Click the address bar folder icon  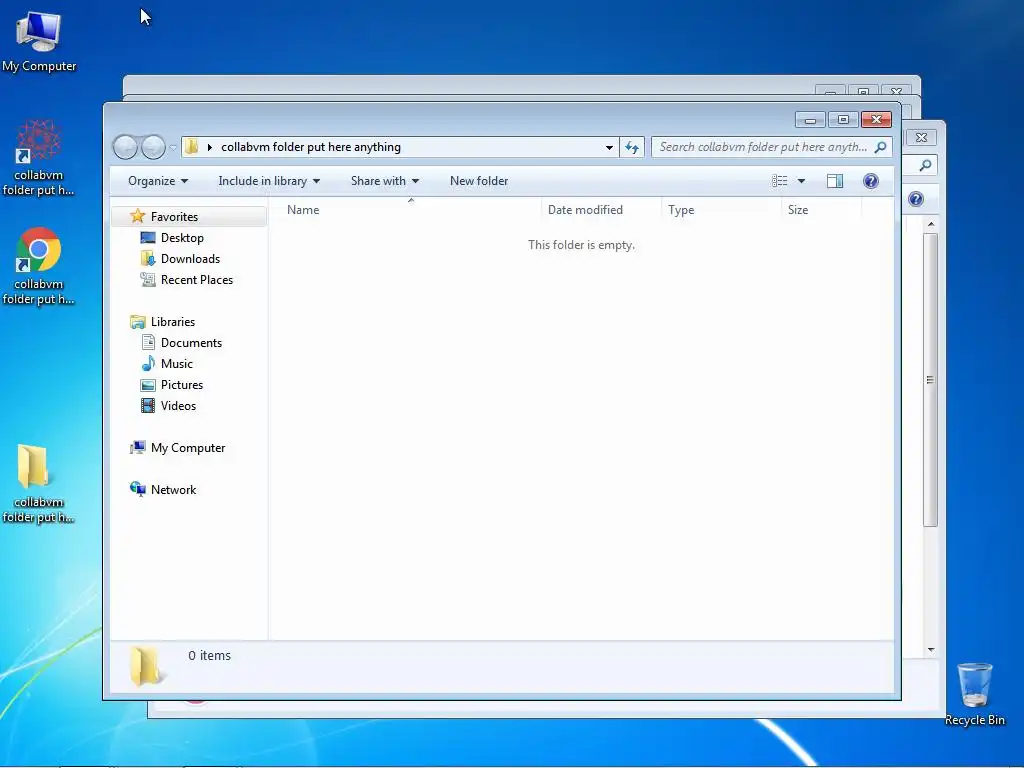click(192, 147)
